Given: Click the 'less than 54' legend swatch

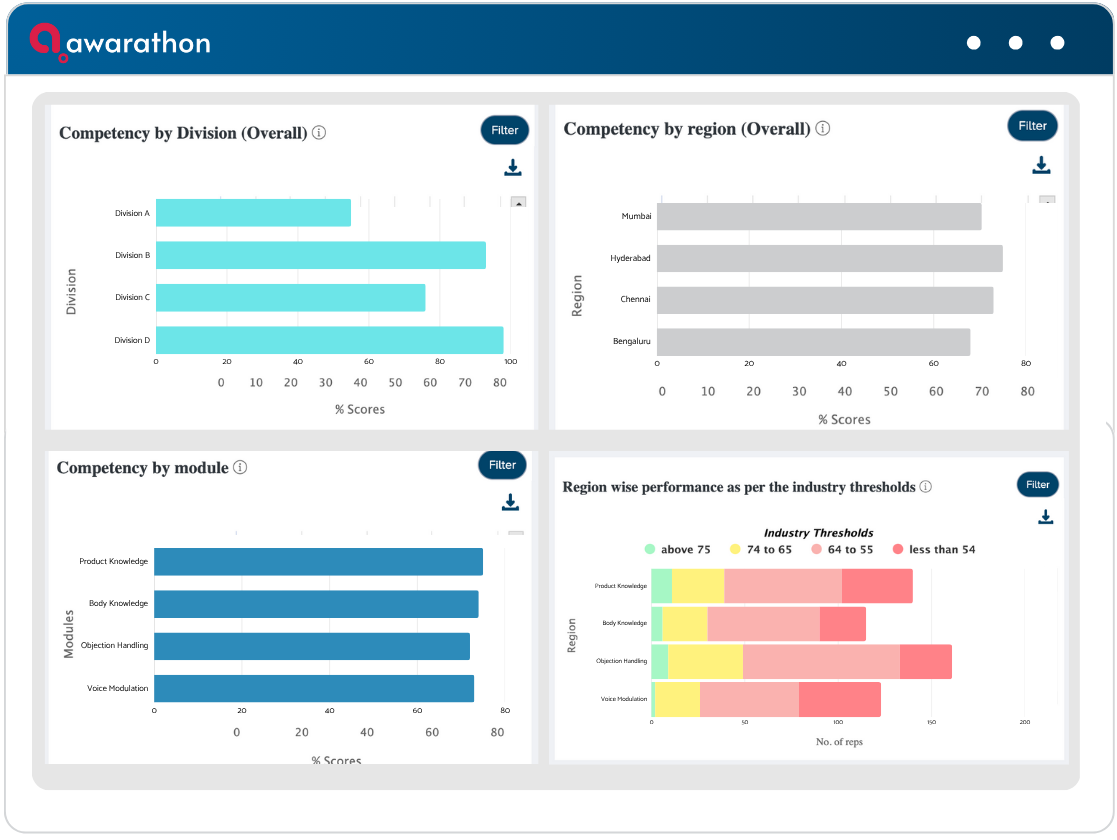Looking at the screenshot, I should click(898, 549).
